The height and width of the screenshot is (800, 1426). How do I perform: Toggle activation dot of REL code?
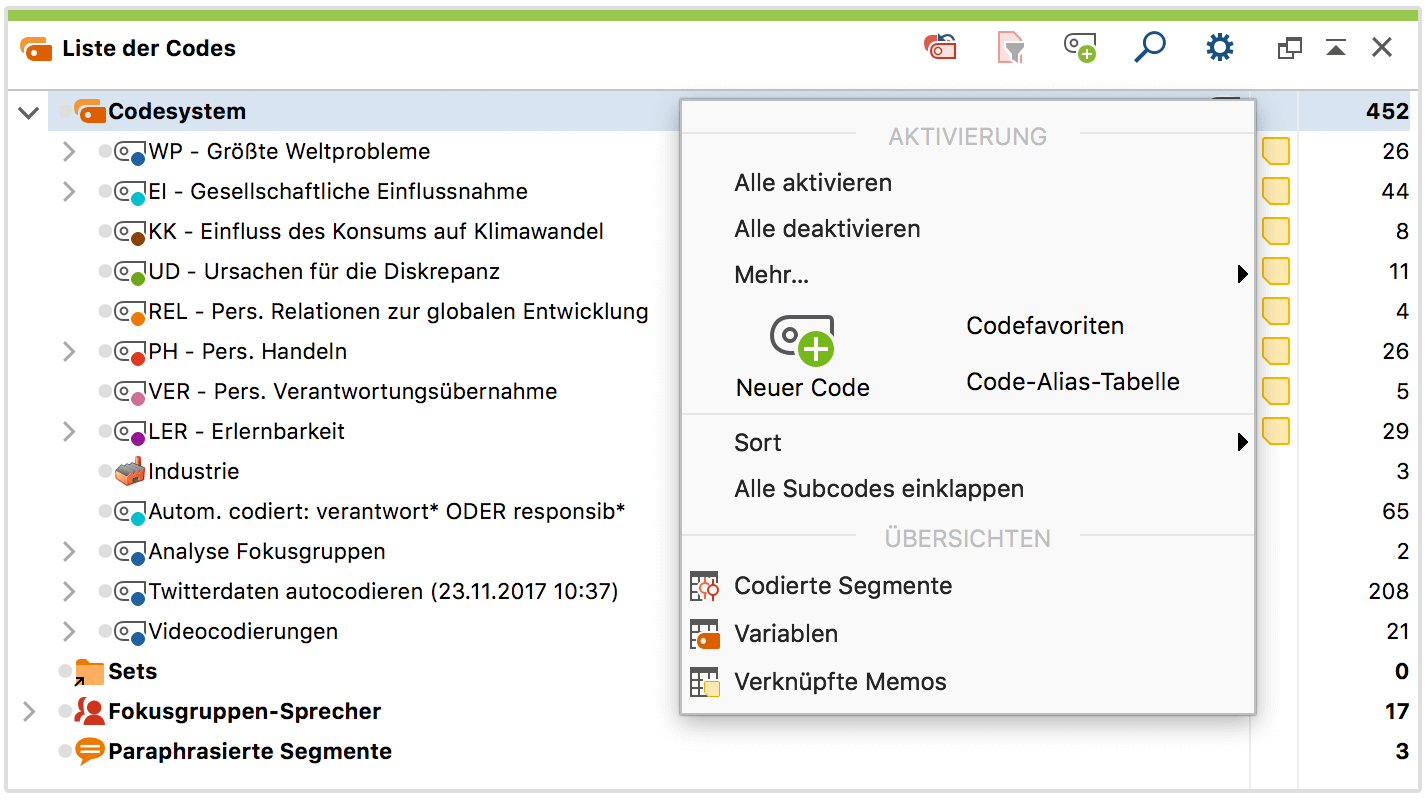point(105,312)
